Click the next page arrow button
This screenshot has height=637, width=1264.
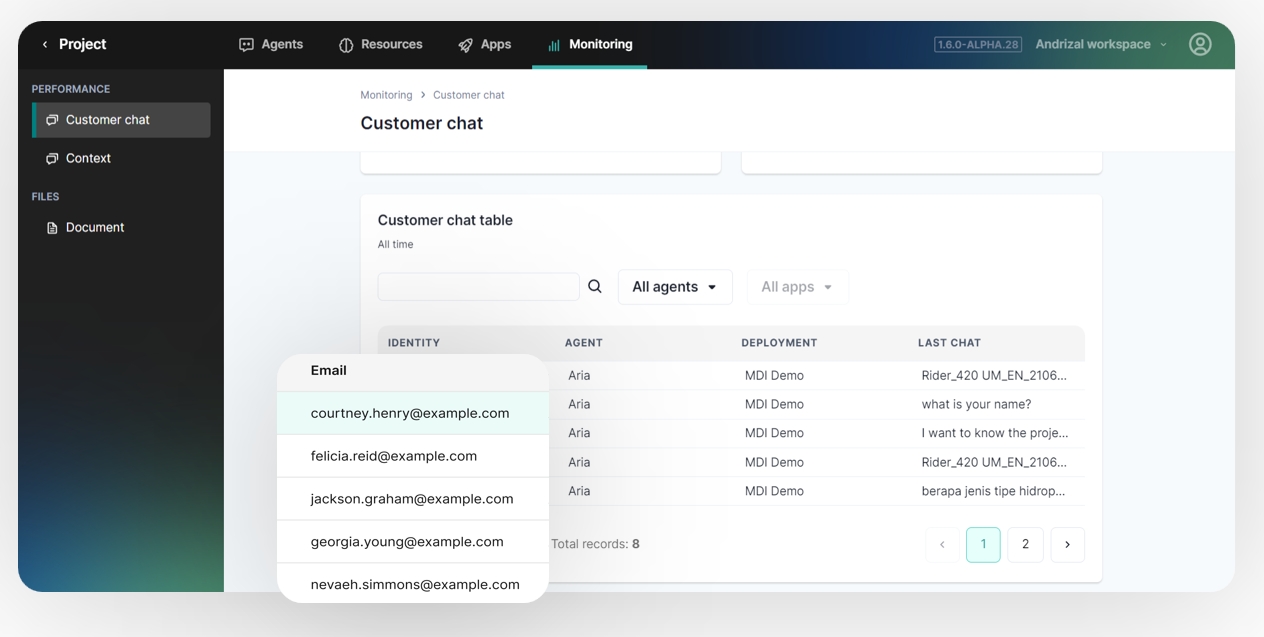tap(1067, 544)
